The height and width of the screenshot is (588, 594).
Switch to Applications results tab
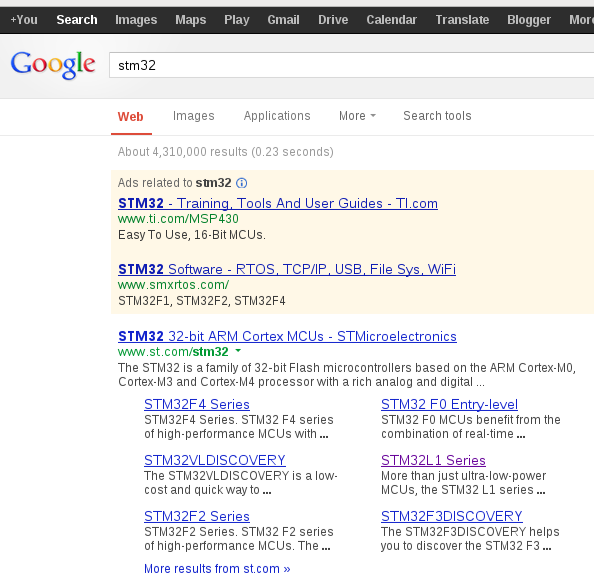(x=277, y=116)
